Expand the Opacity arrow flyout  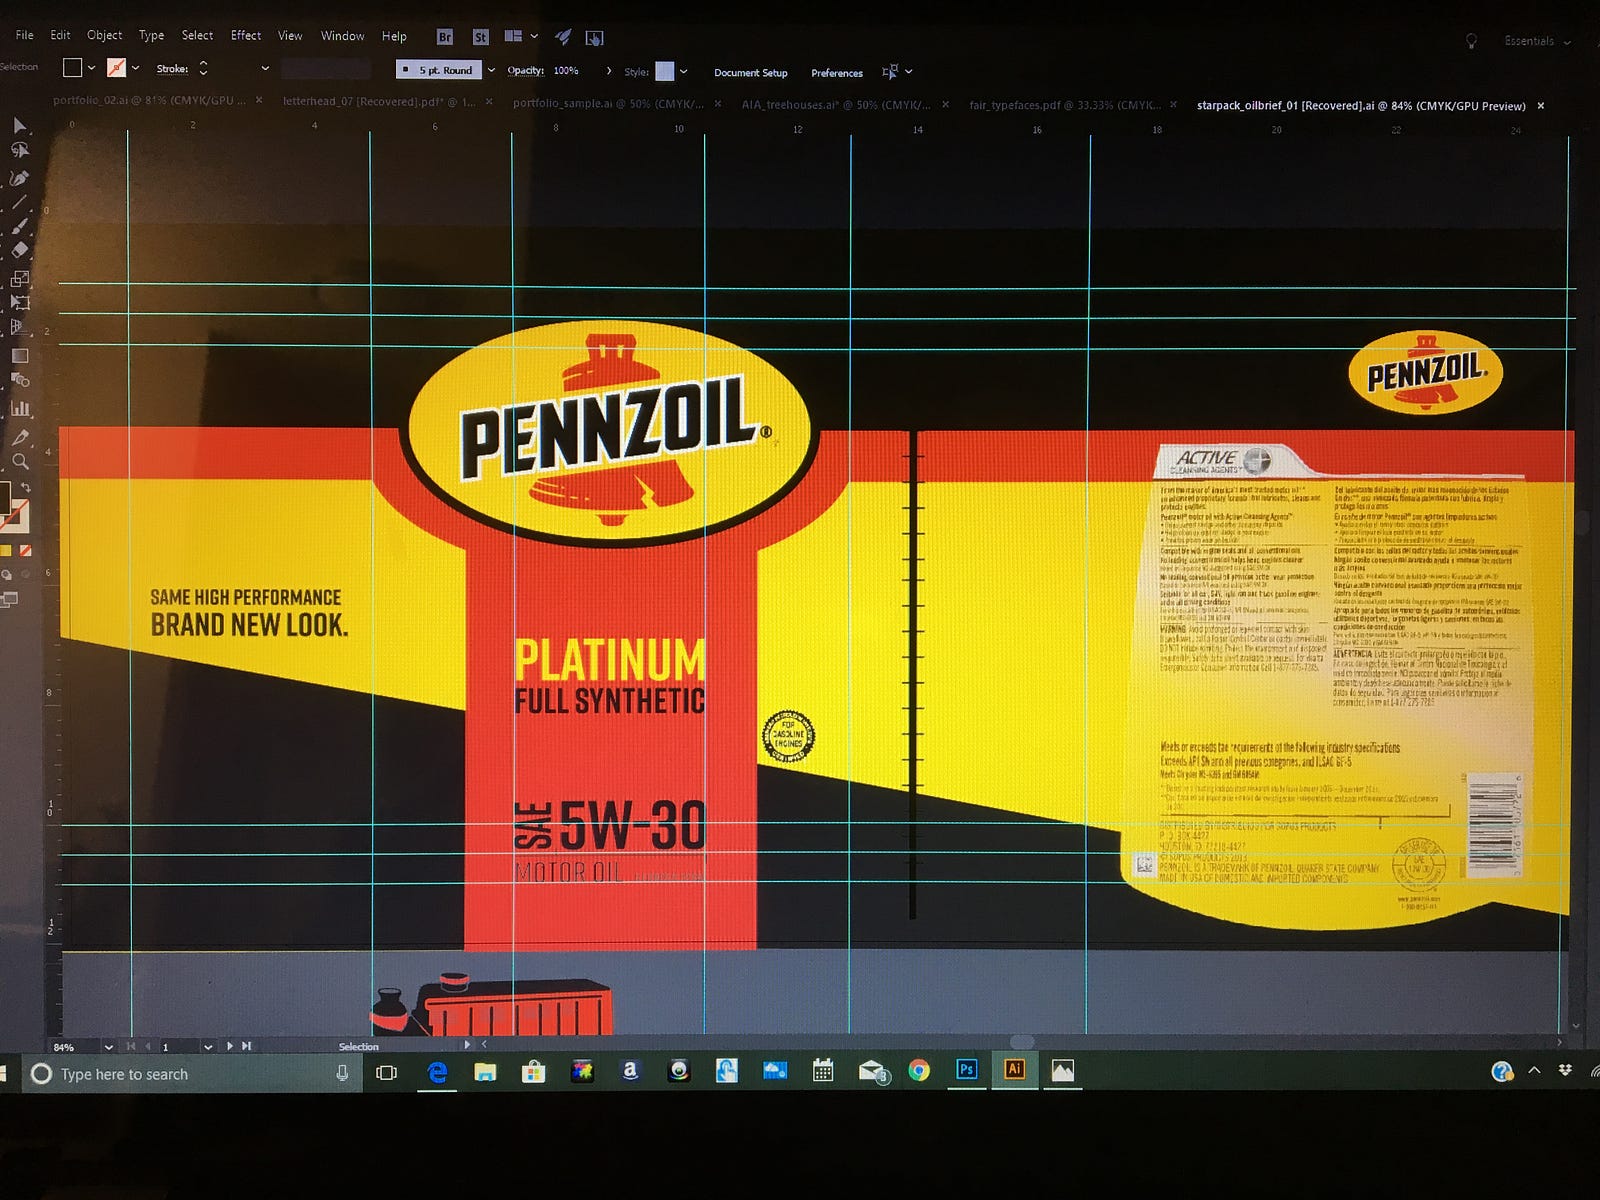(609, 71)
